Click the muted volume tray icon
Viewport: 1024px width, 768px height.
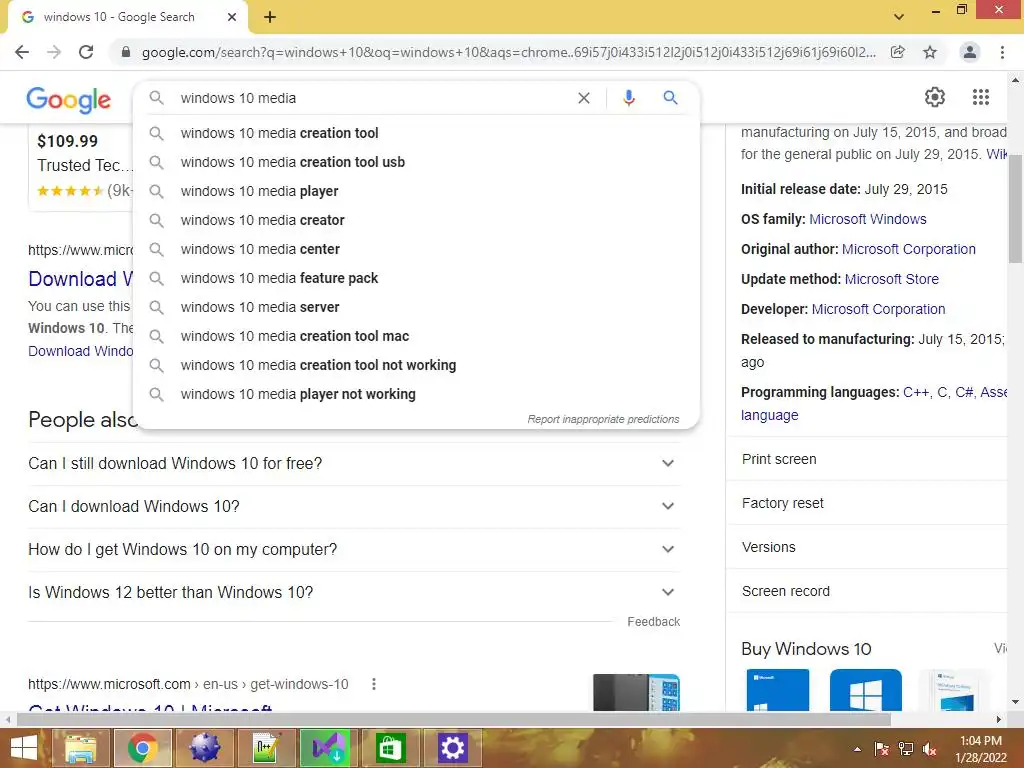(x=930, y=748)
